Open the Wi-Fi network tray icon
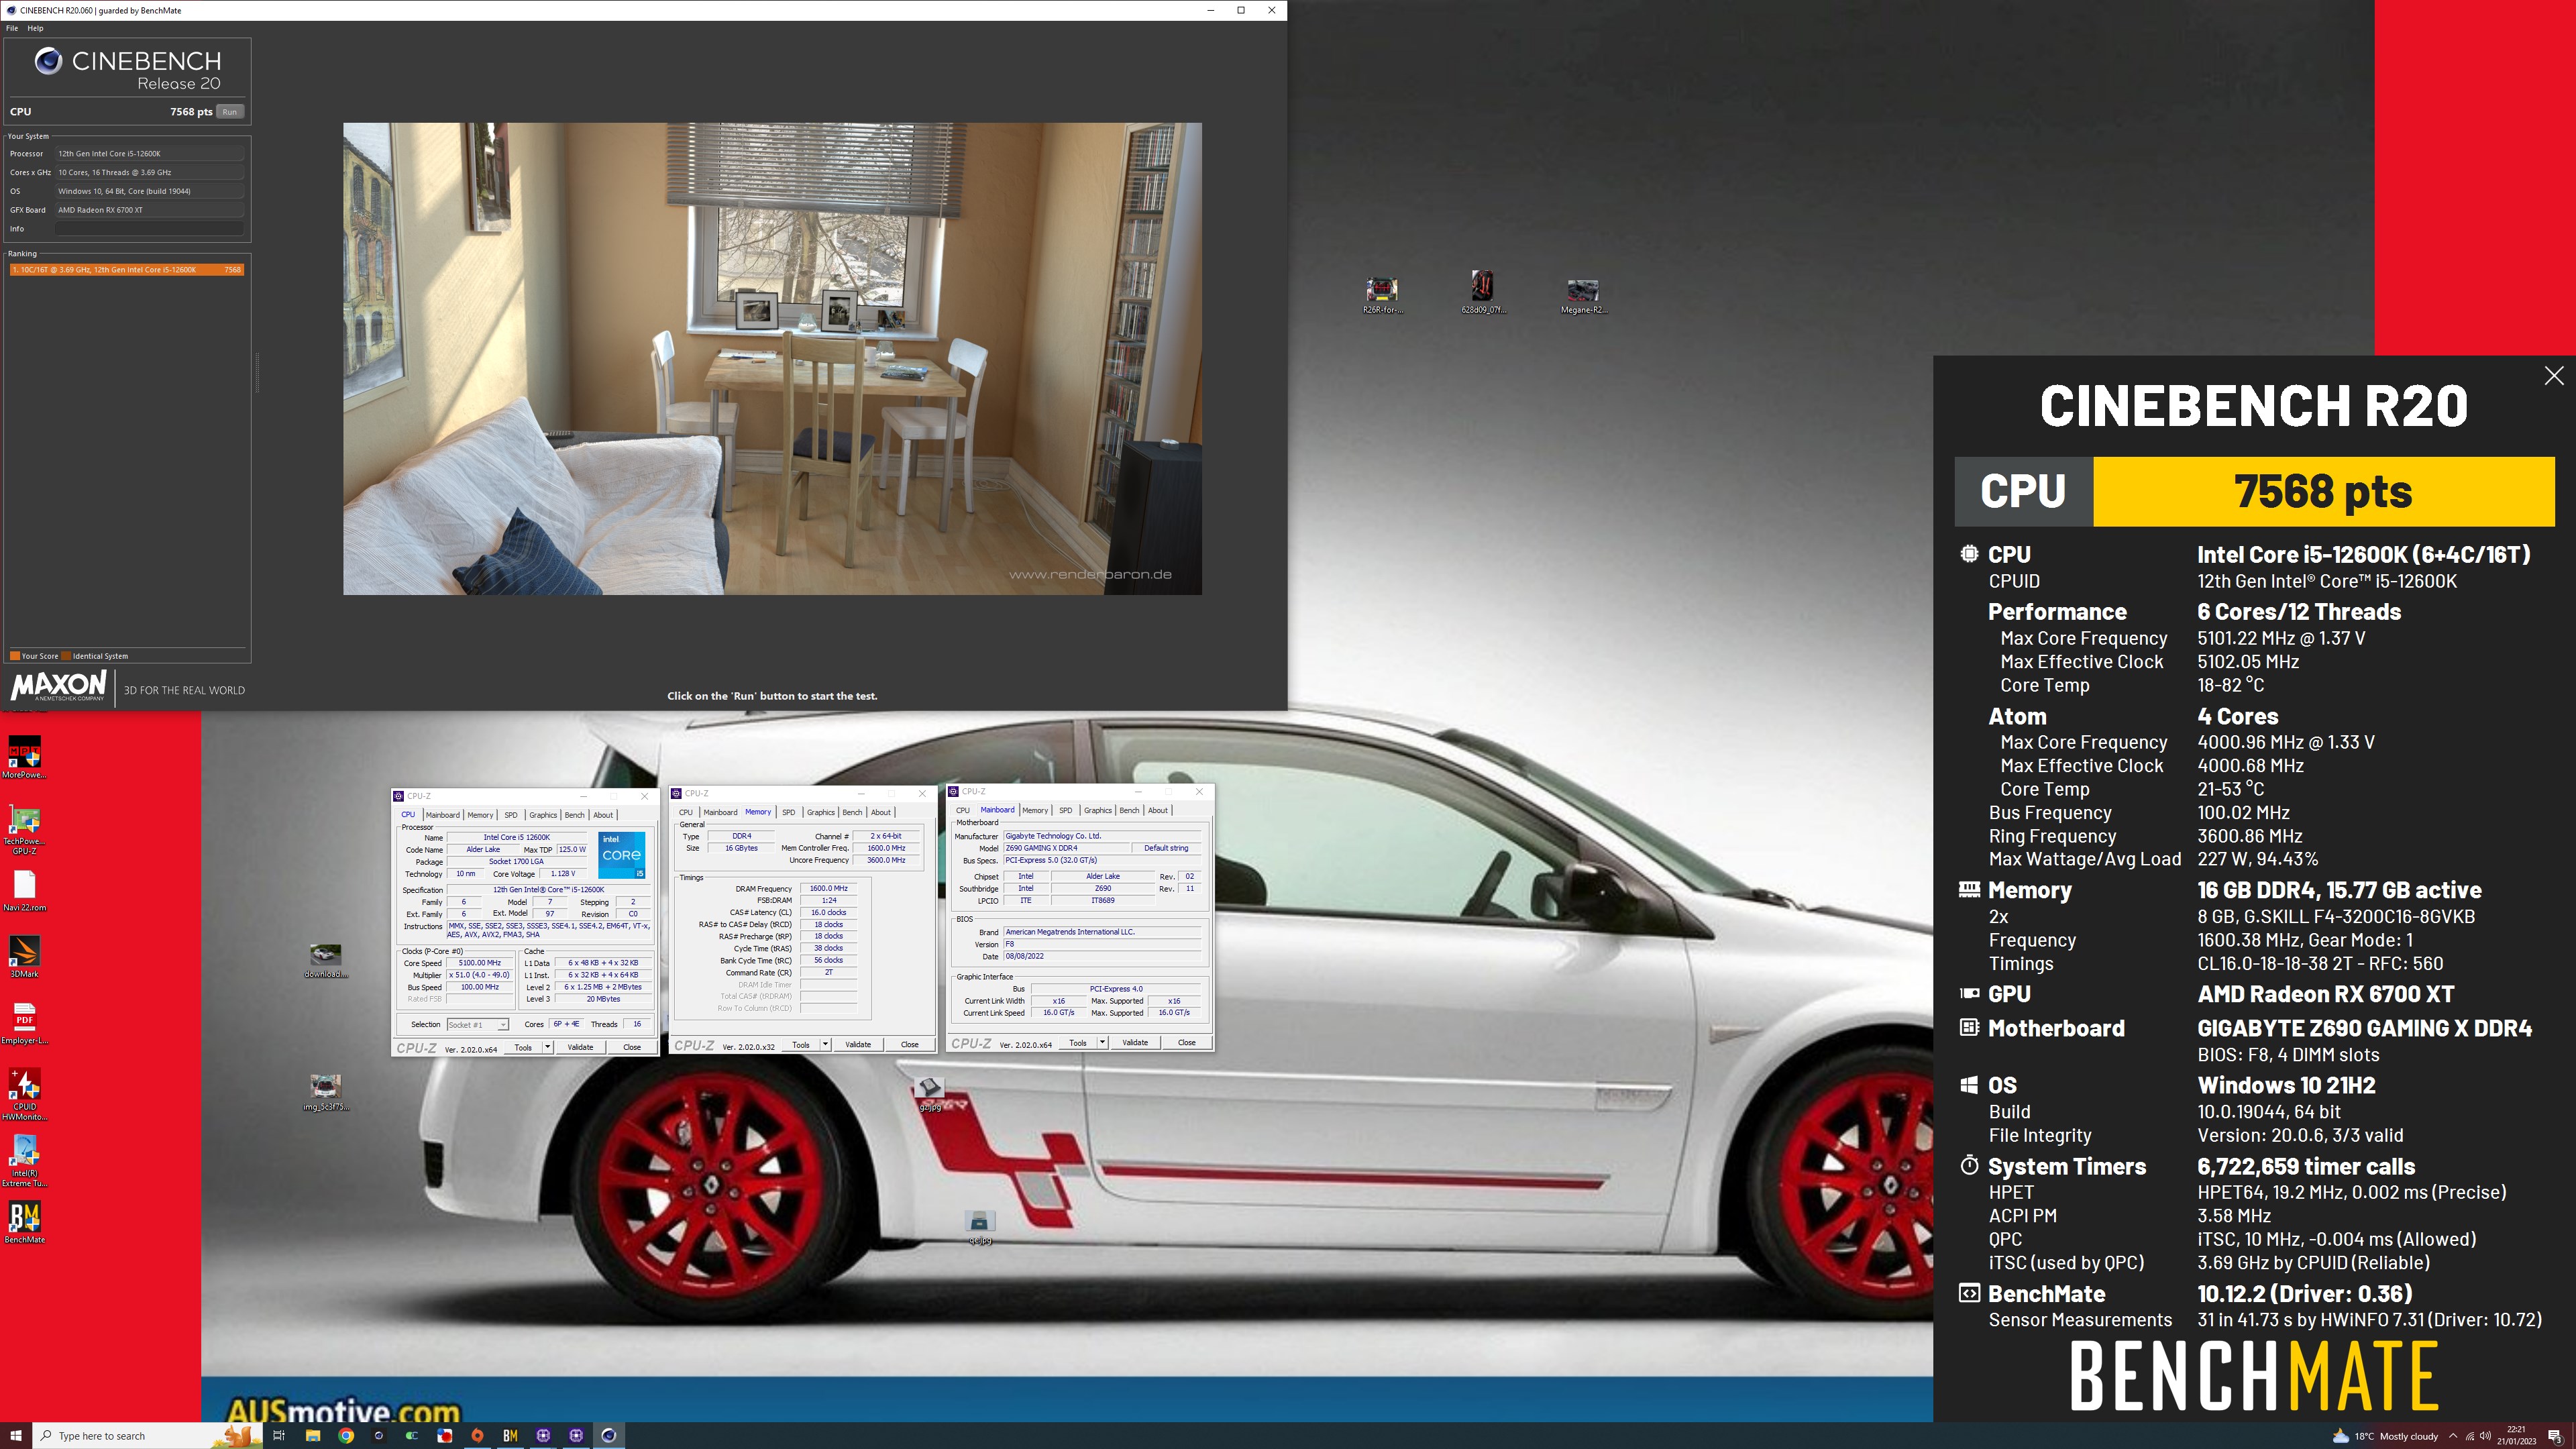This screenshot has width=2576, height=1449. click(2469, 1436)
